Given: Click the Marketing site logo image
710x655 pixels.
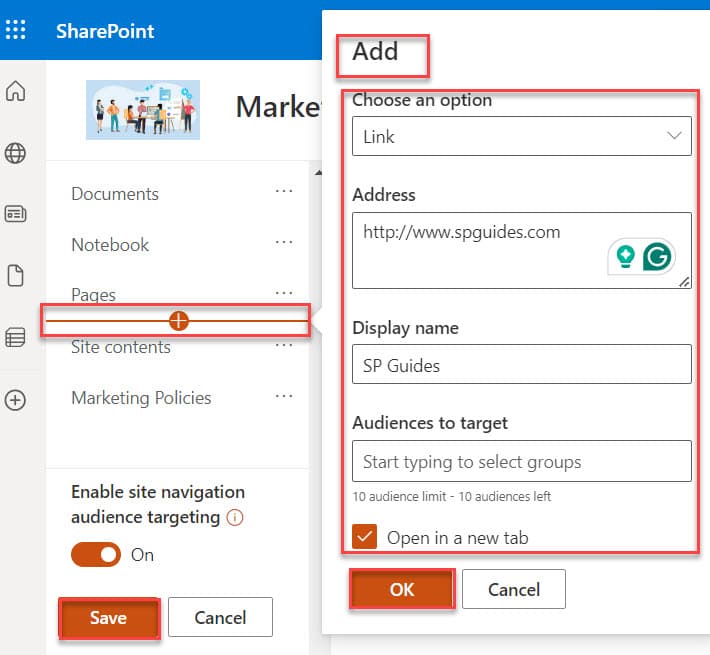Looking at the screenshot, I should coord(143,110).
